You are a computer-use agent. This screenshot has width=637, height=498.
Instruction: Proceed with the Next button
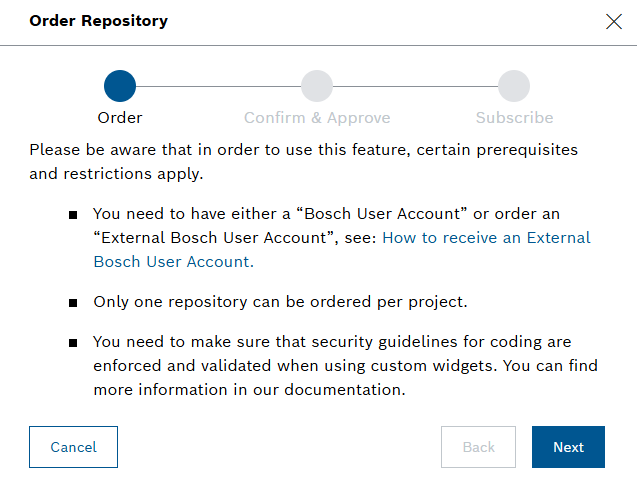[568, 447]
